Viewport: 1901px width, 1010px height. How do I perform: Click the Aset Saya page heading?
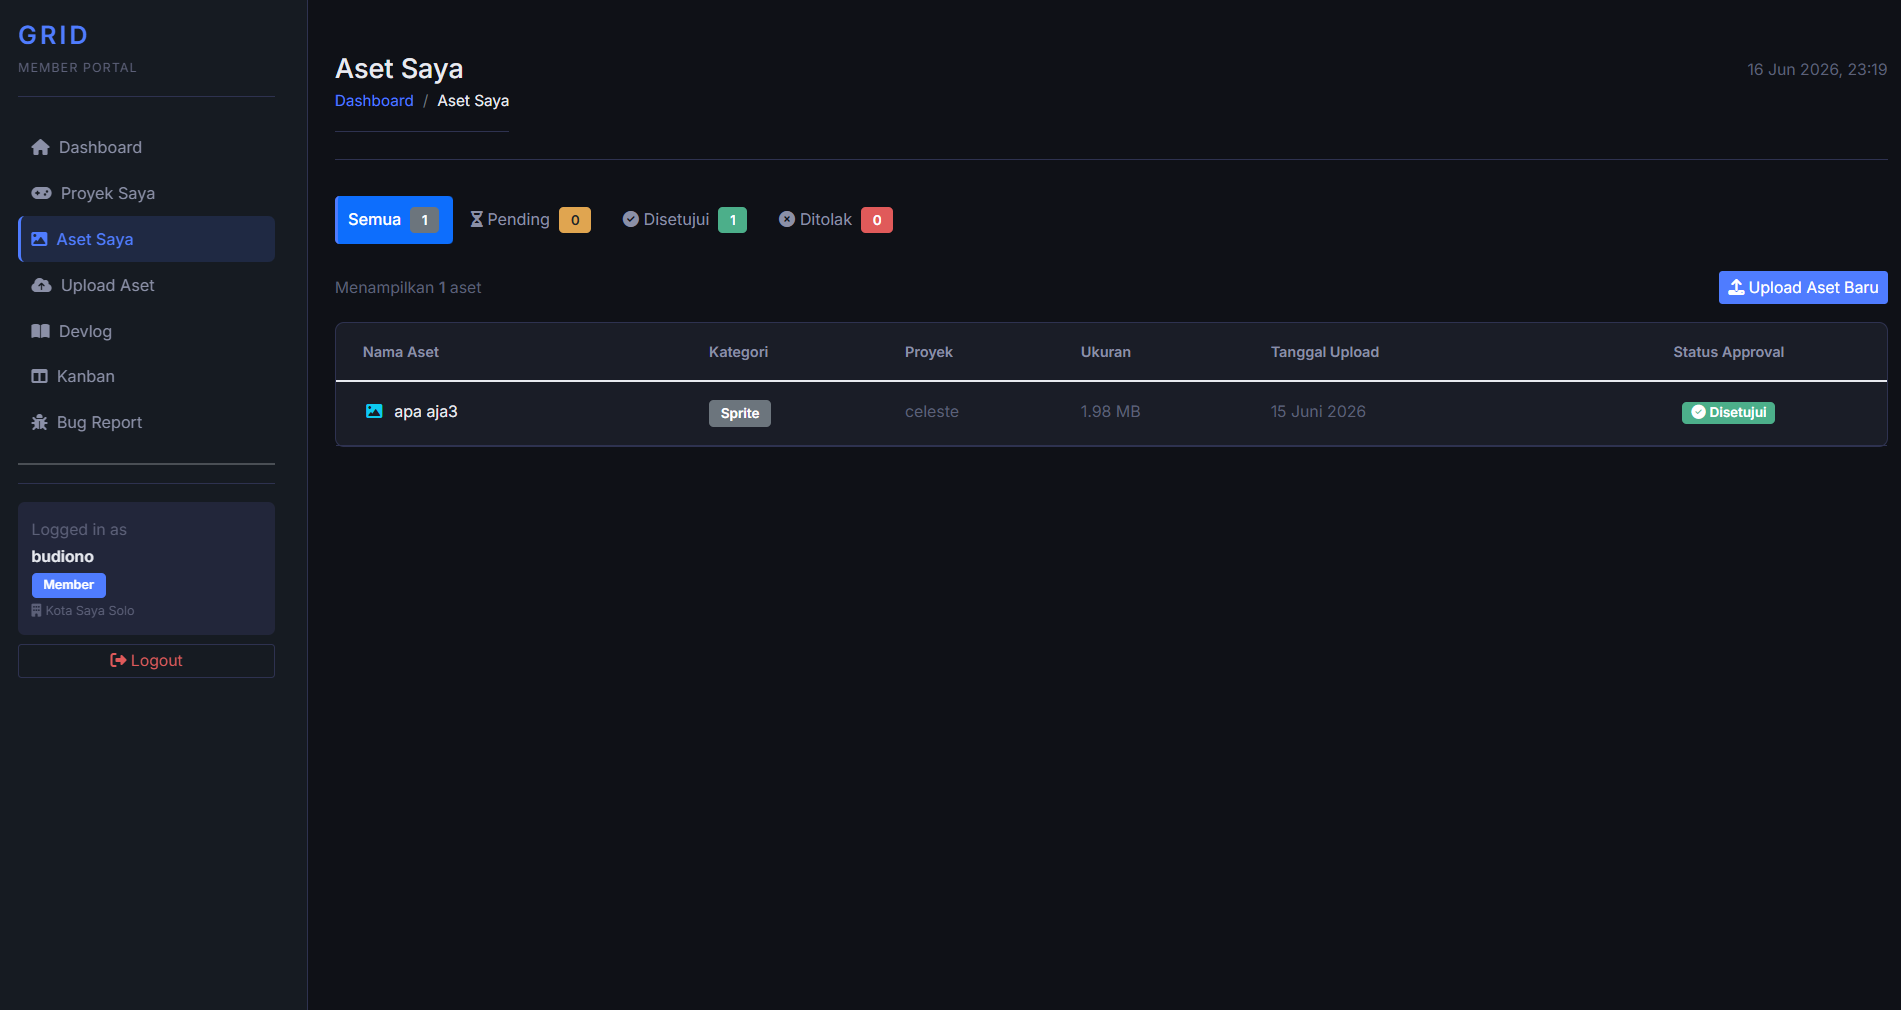(399, 68)
